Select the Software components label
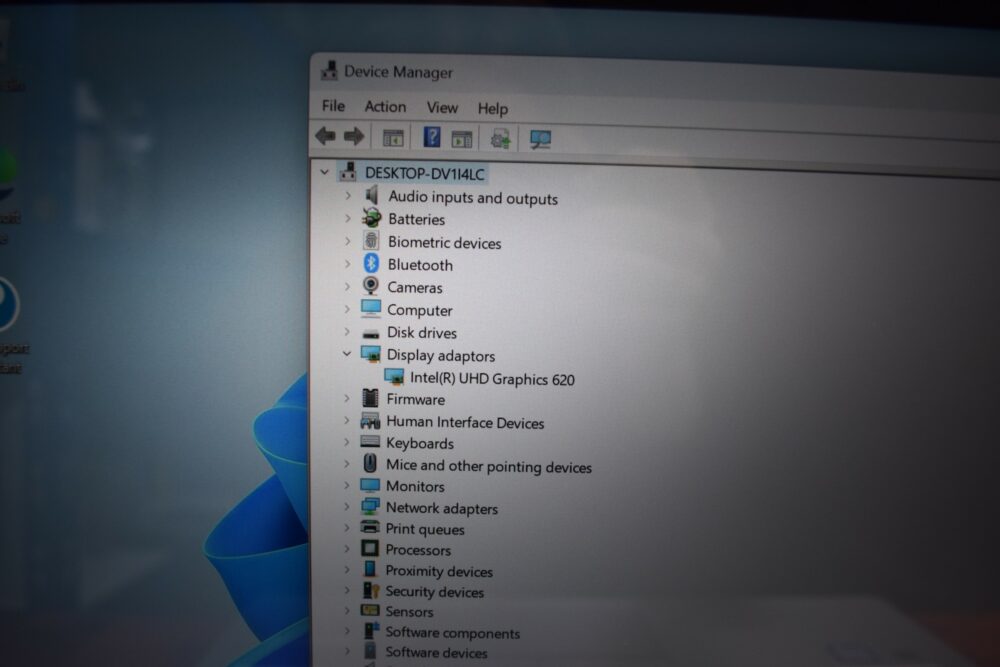Screen dimensions: 1000x667 coord(452,633)
